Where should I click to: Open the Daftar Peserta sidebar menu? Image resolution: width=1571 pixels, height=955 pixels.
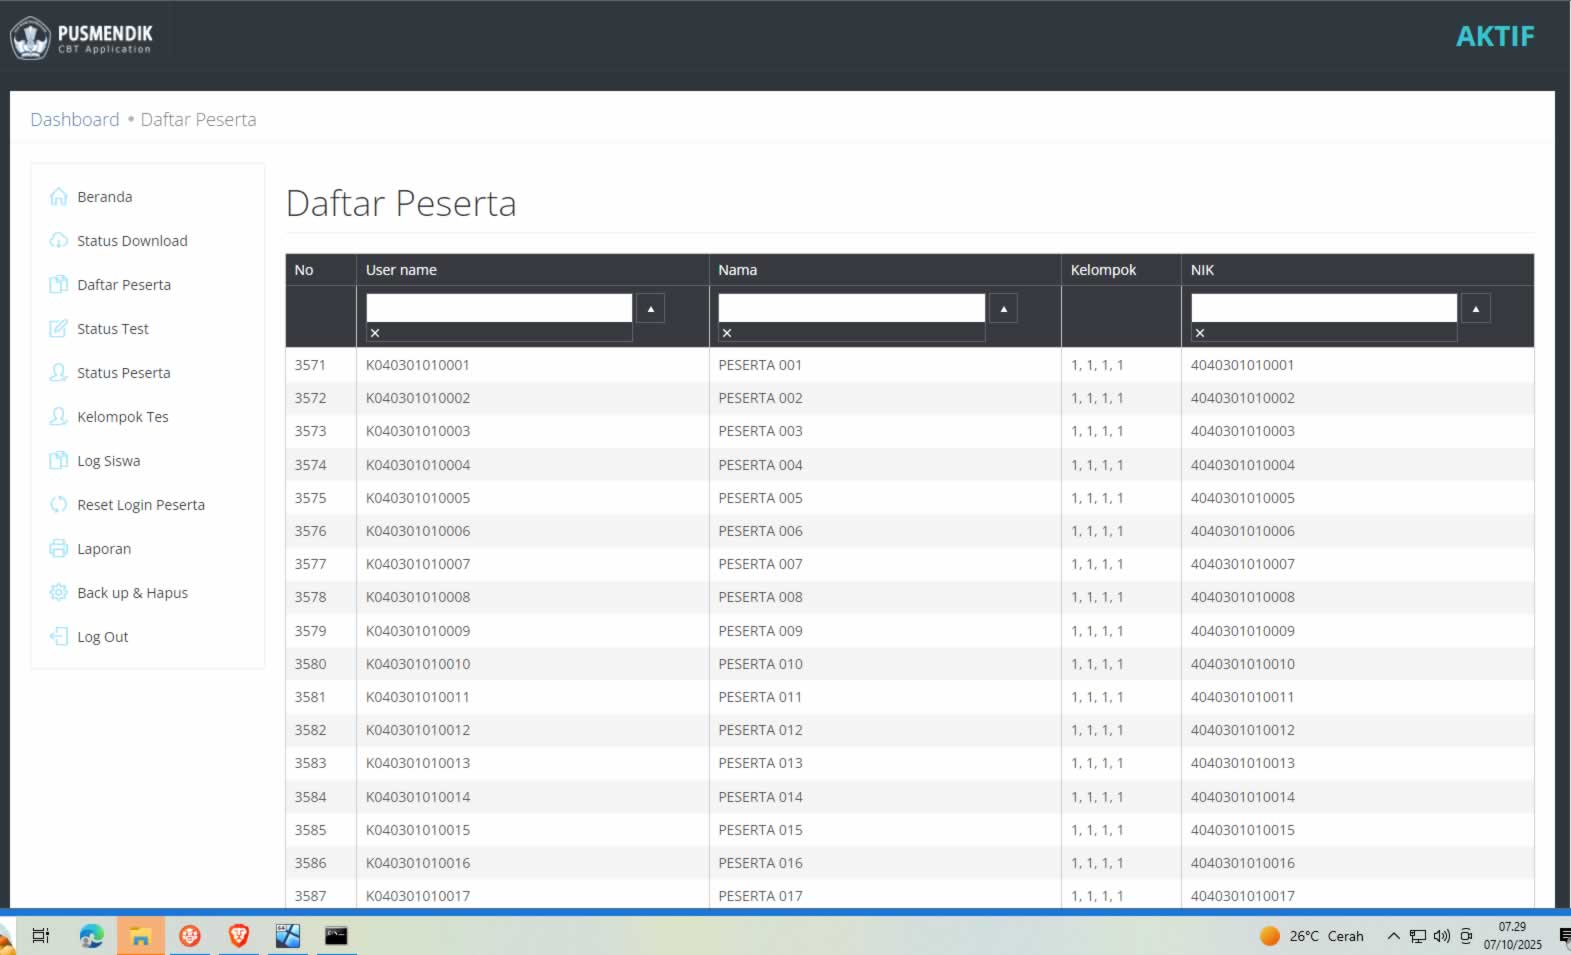(x=124, y=285)
